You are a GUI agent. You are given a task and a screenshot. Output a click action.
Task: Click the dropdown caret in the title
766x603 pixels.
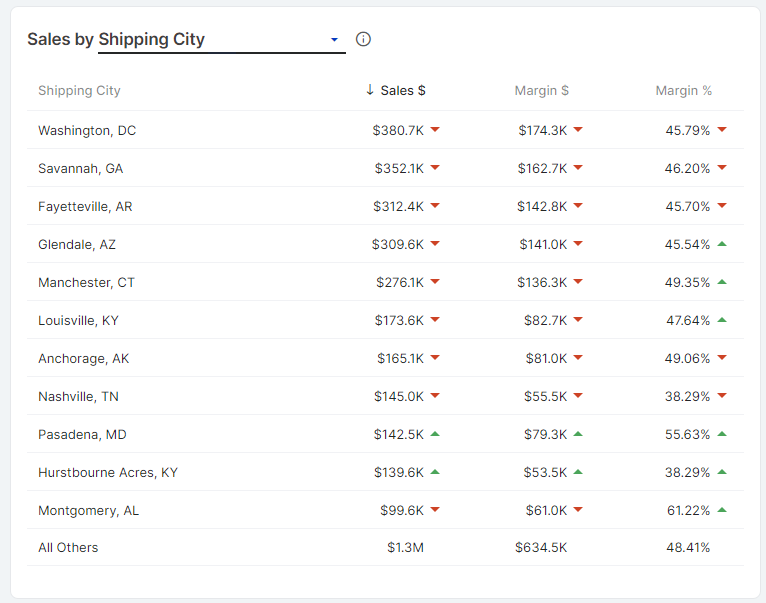coord(334,40)
